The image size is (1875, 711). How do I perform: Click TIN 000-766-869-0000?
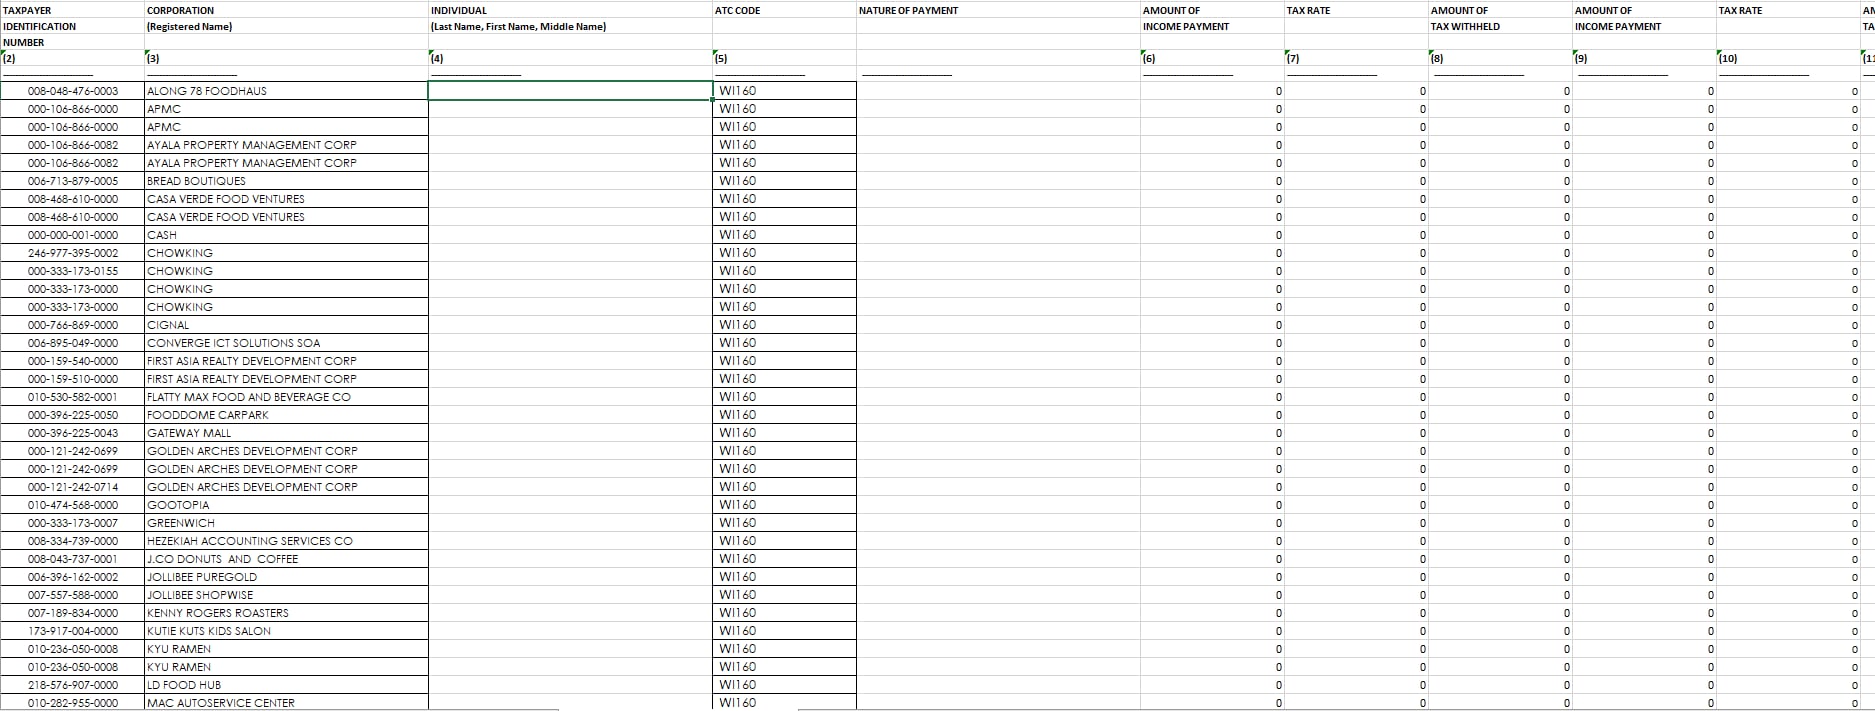point(73,325)
